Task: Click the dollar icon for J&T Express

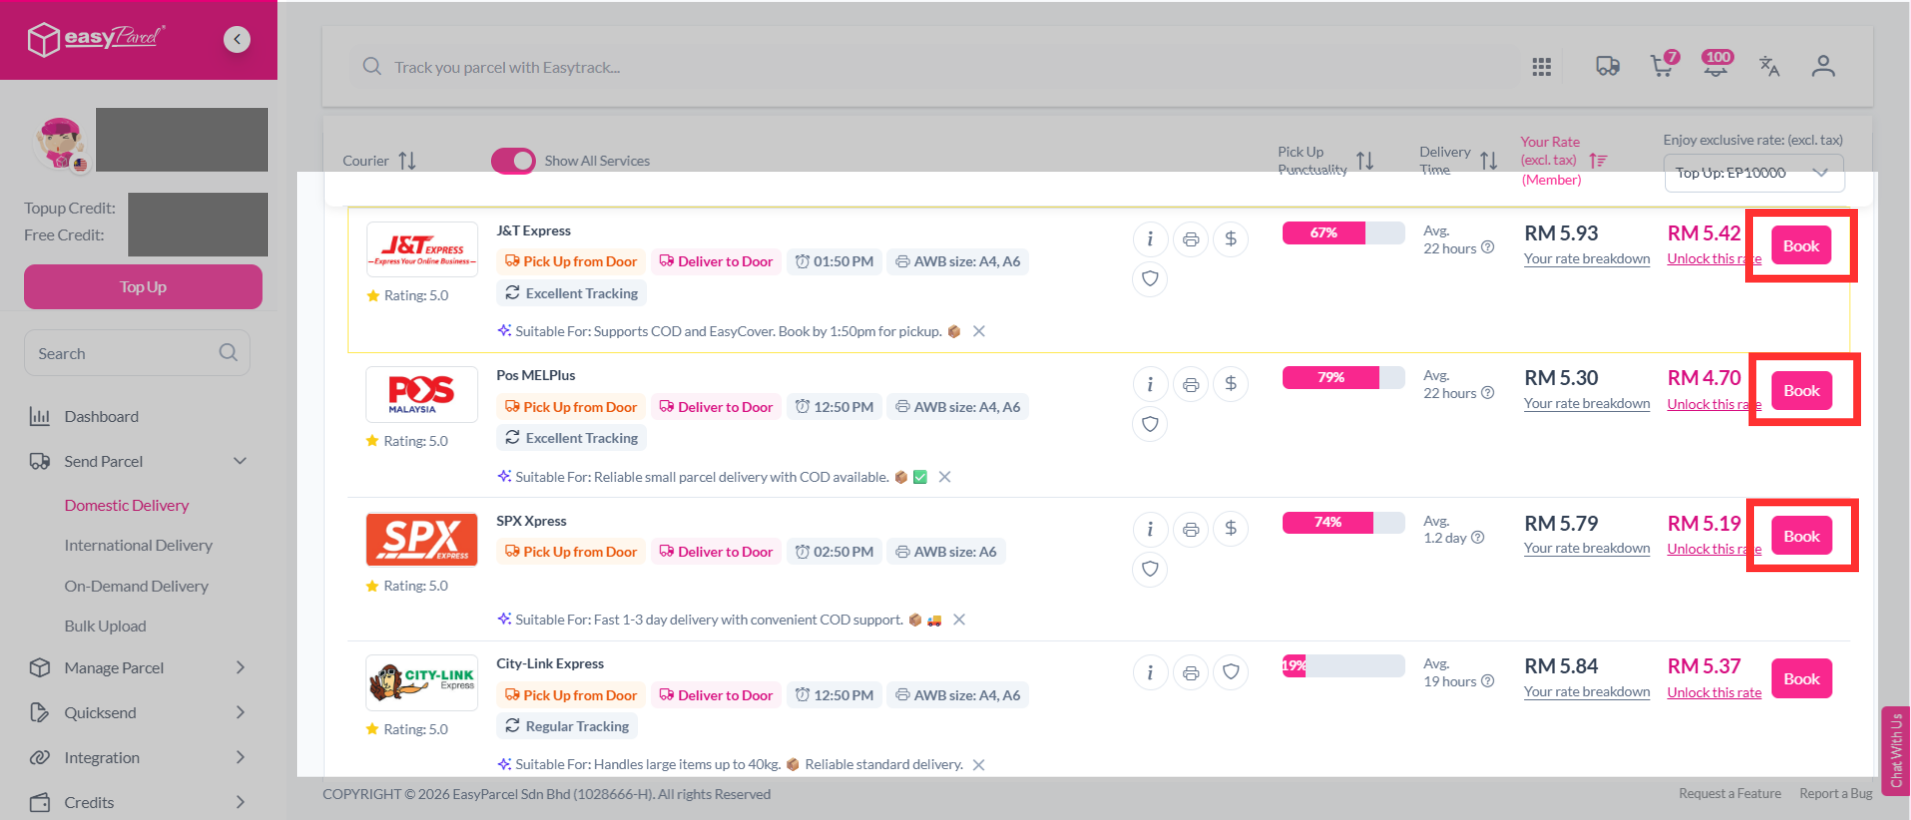Action: [1231, 239]
